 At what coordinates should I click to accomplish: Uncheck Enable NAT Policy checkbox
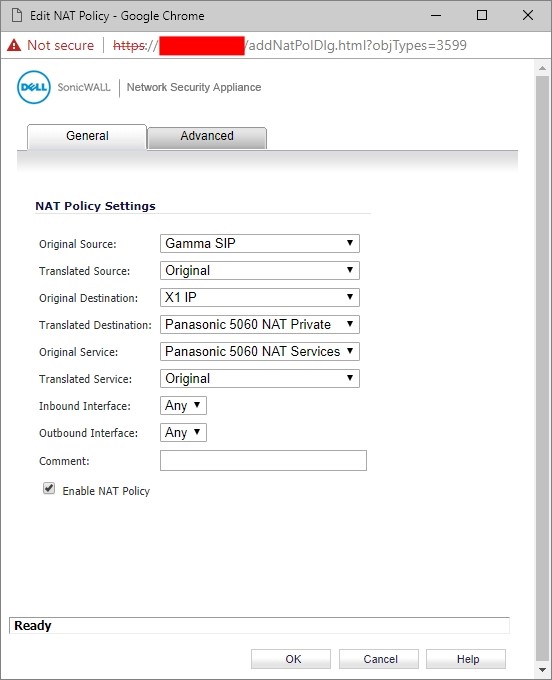[49, 488]
